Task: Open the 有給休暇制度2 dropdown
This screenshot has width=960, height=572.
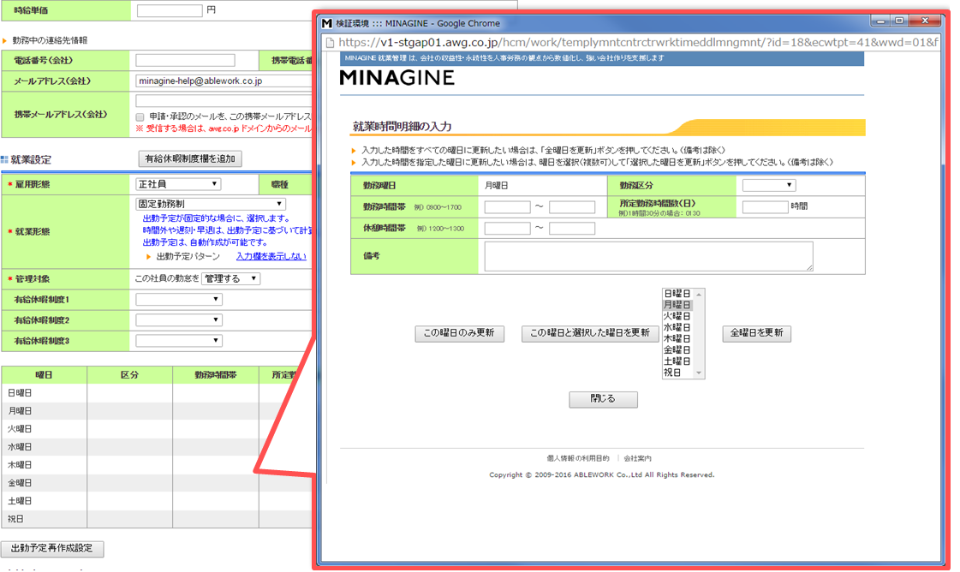Action: tap(179, 320)
